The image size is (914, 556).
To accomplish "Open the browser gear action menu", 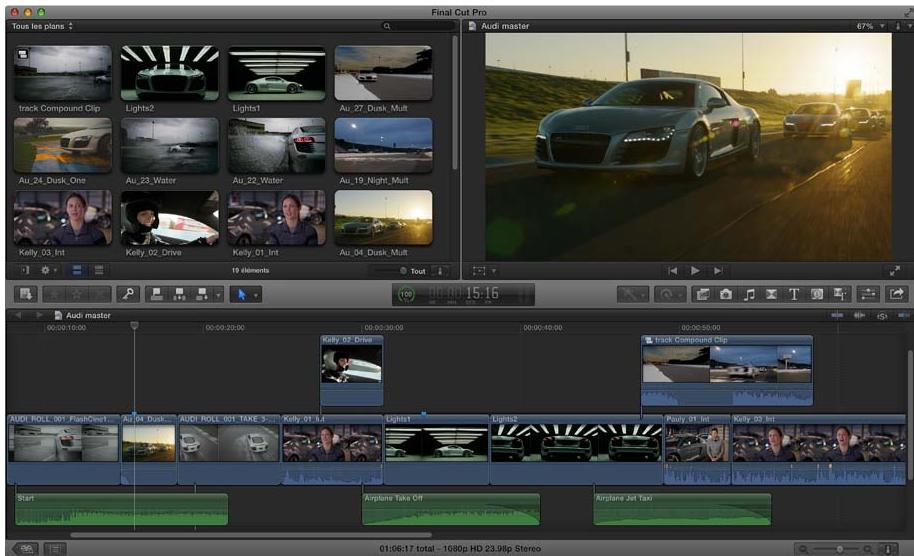I will [48, 270].
